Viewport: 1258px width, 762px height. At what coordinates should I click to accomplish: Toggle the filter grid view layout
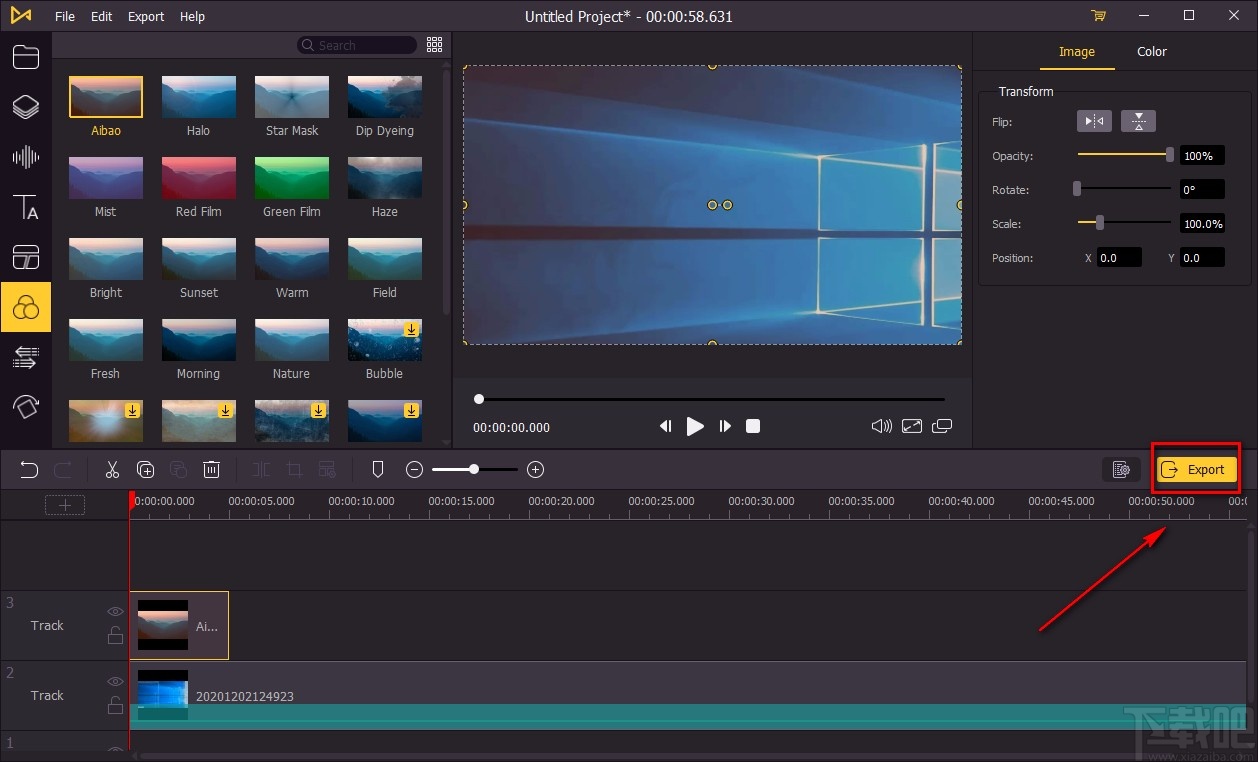(x=434, y=45)
